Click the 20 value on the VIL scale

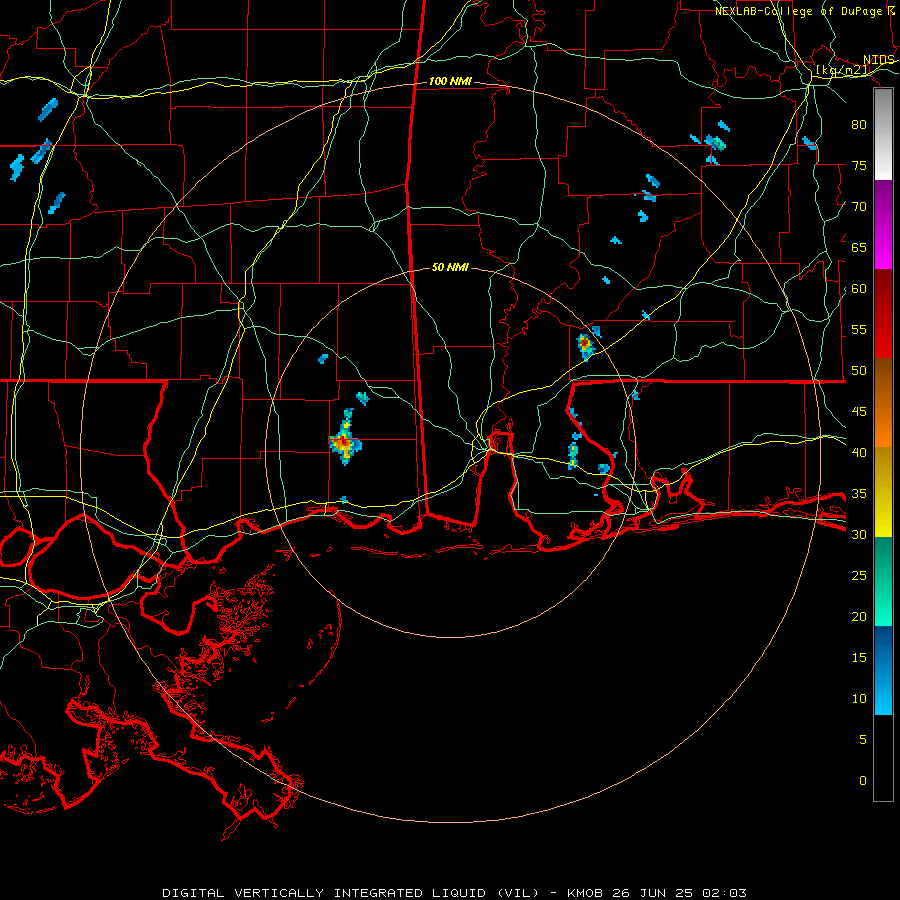pyautogui.click(x=859, y=616)
